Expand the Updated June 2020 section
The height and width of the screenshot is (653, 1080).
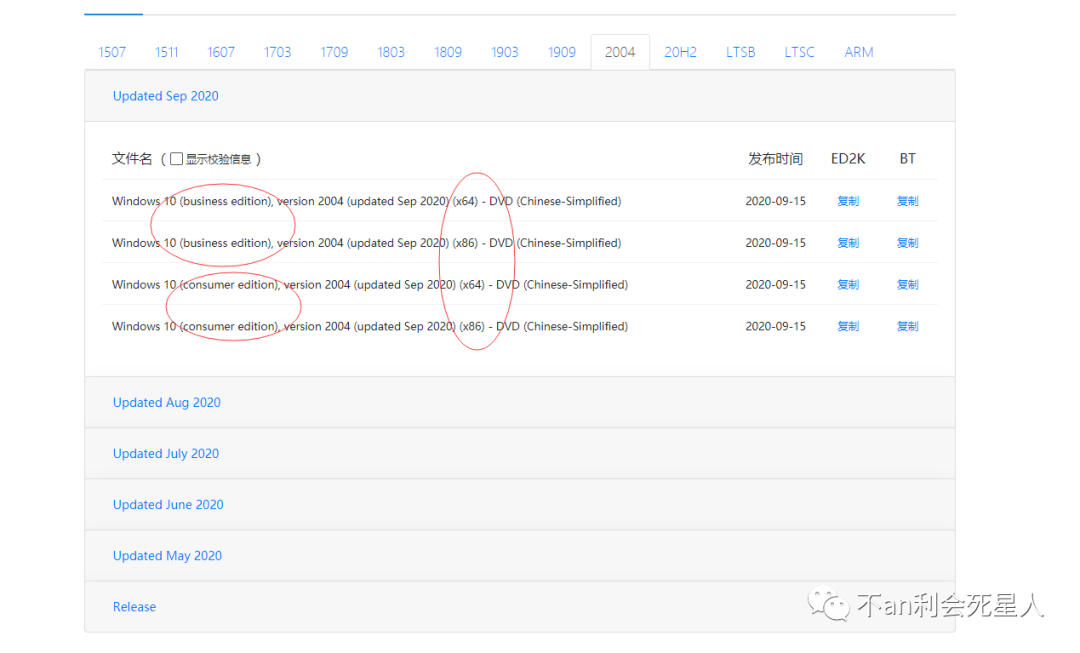pos(168,504)
